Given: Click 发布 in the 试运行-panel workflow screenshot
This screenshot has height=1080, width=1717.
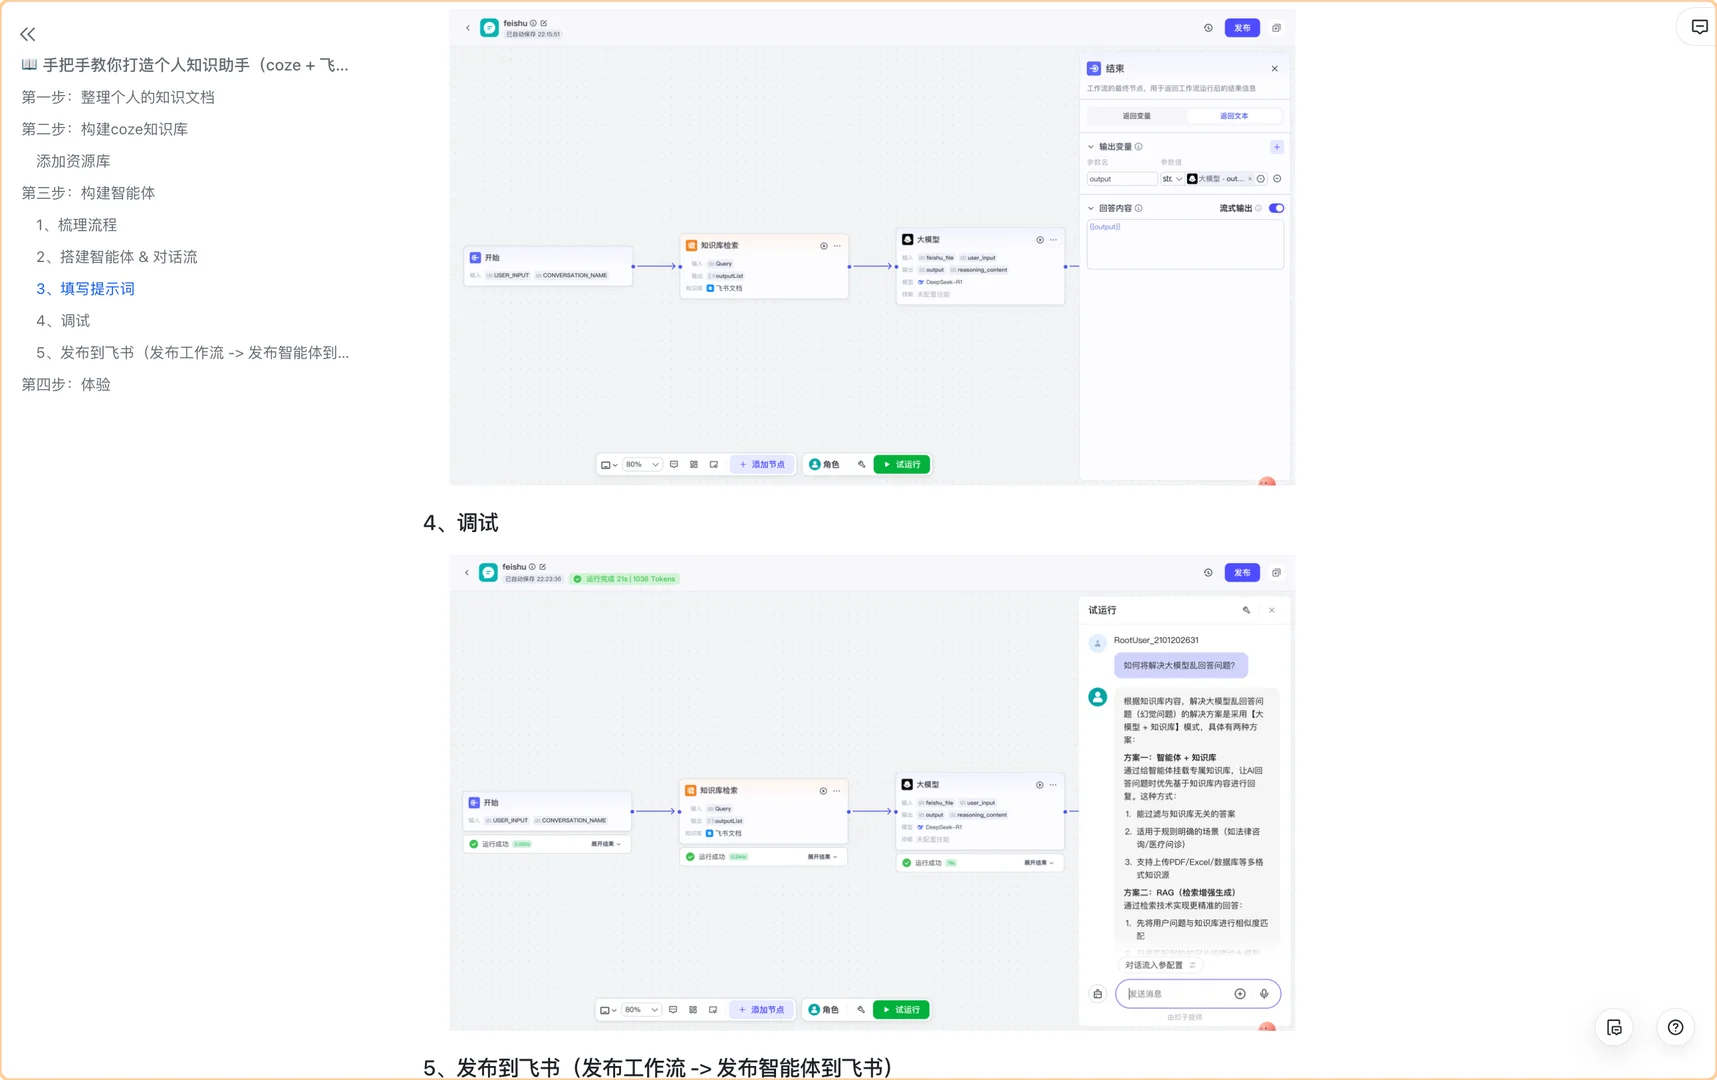Looking at the screenshot, I should point(1242,573).
